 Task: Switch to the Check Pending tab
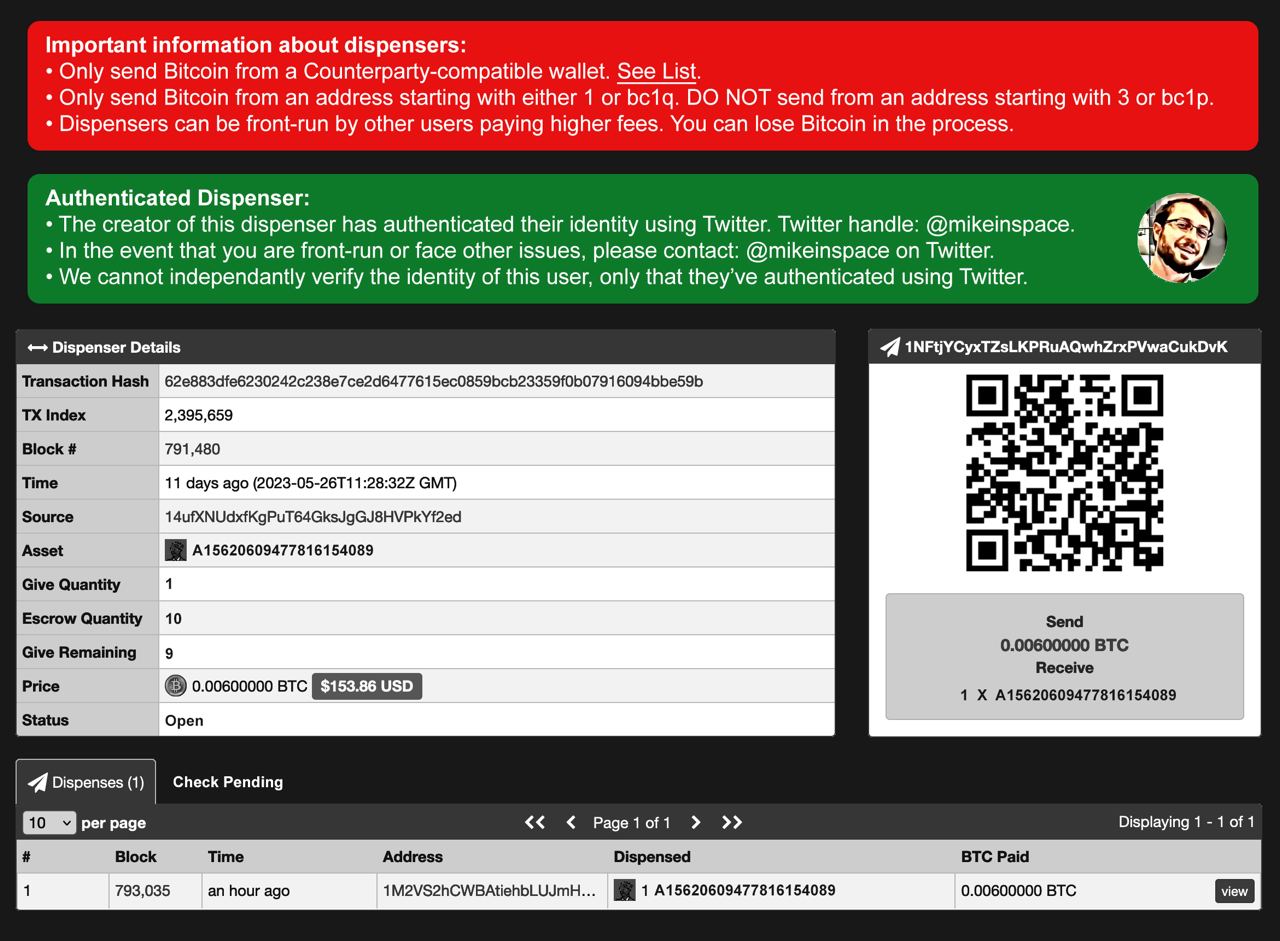point(228,782)
